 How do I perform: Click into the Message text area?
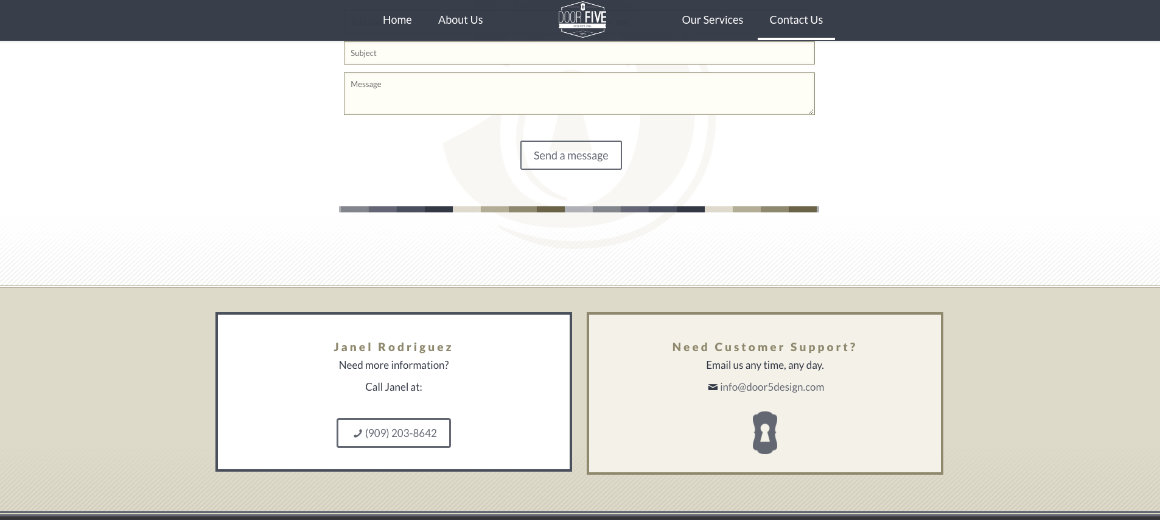(579, 93)
